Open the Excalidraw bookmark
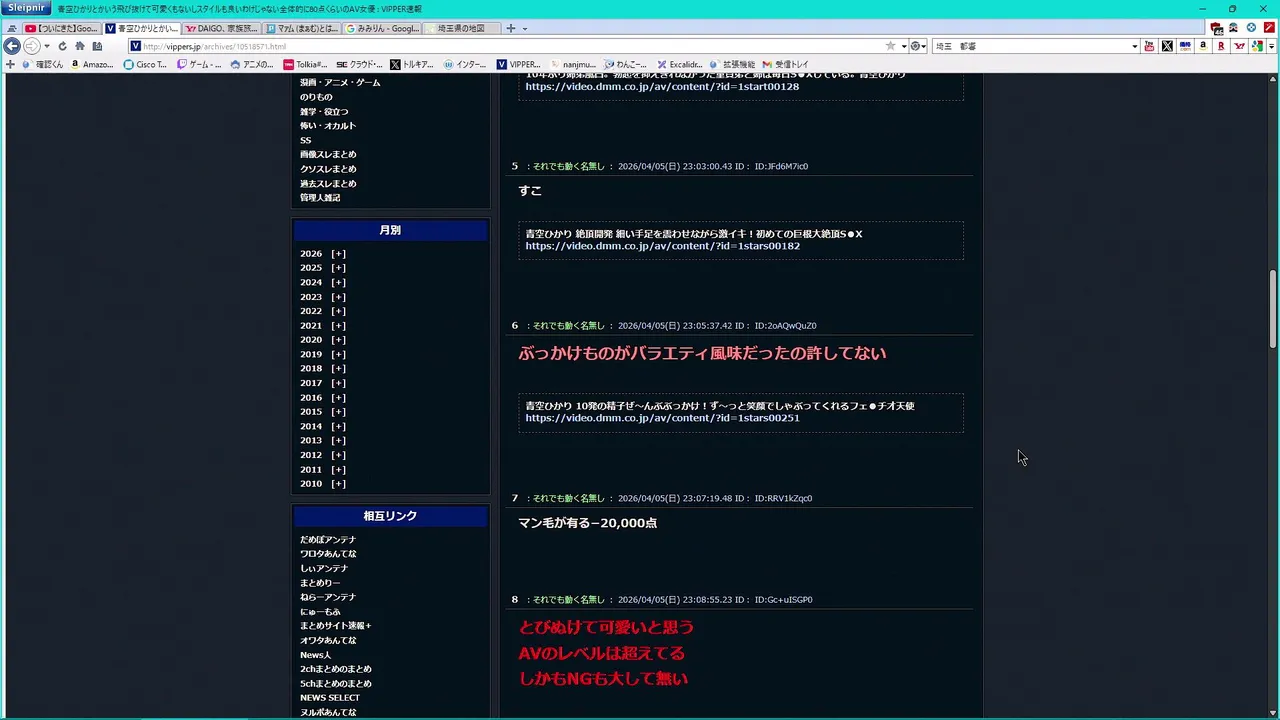Viewport: 1280px width, 720px height. click(x=679, y=65)
